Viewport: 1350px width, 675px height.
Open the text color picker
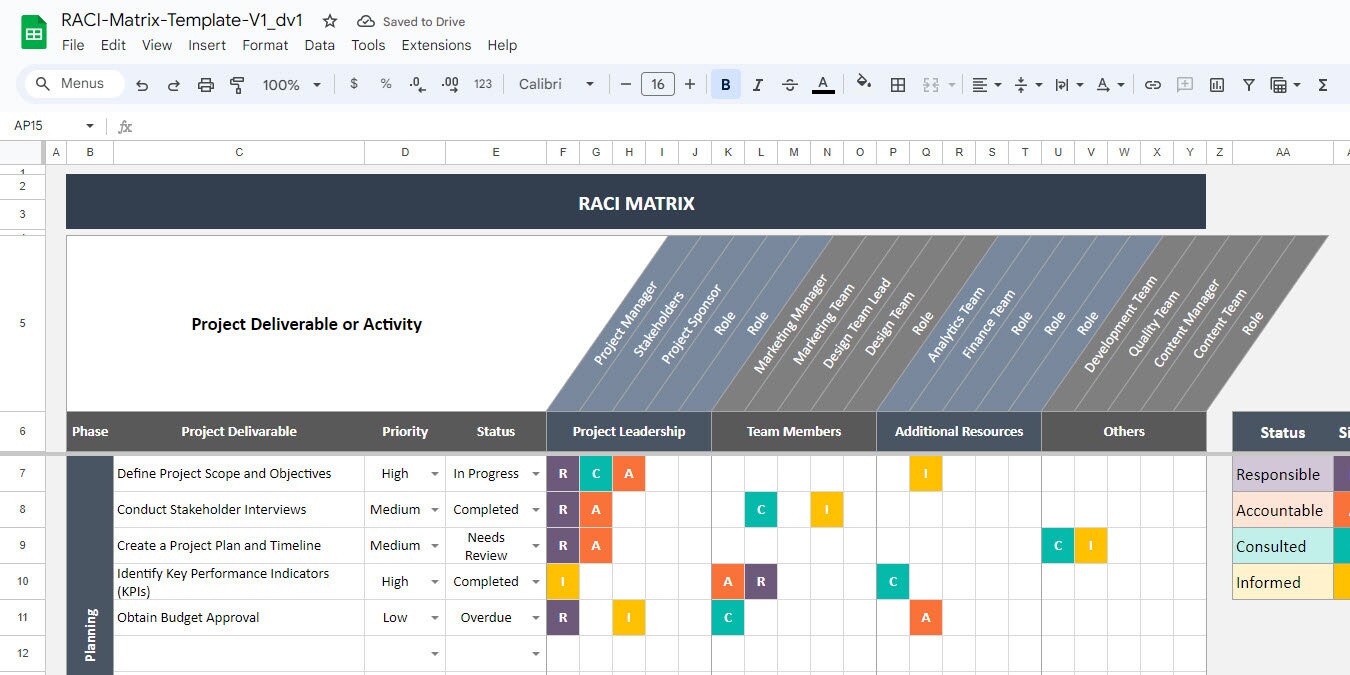[823, 84]
